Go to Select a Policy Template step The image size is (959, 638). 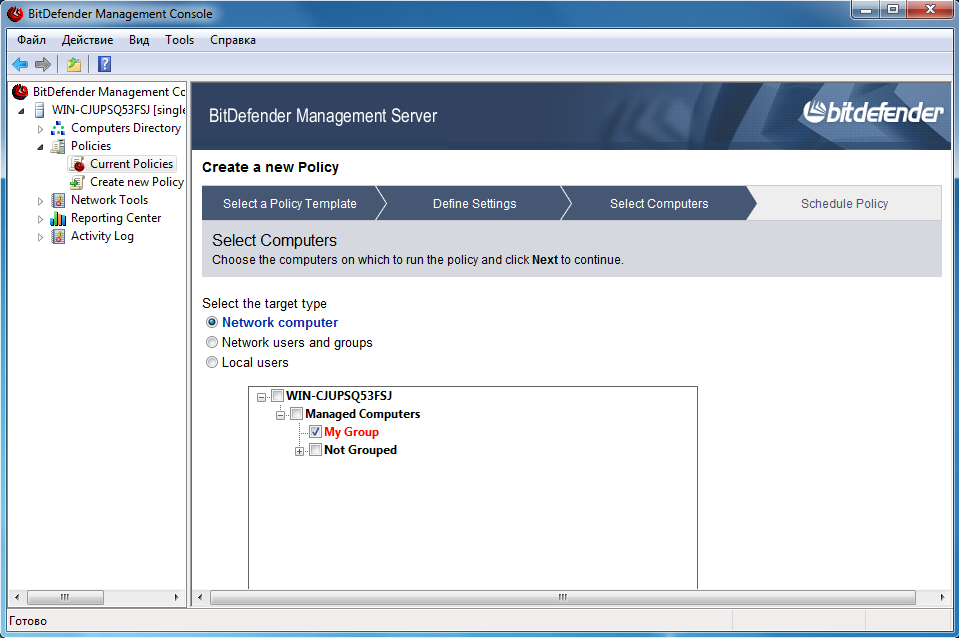(x=289, y=204)
